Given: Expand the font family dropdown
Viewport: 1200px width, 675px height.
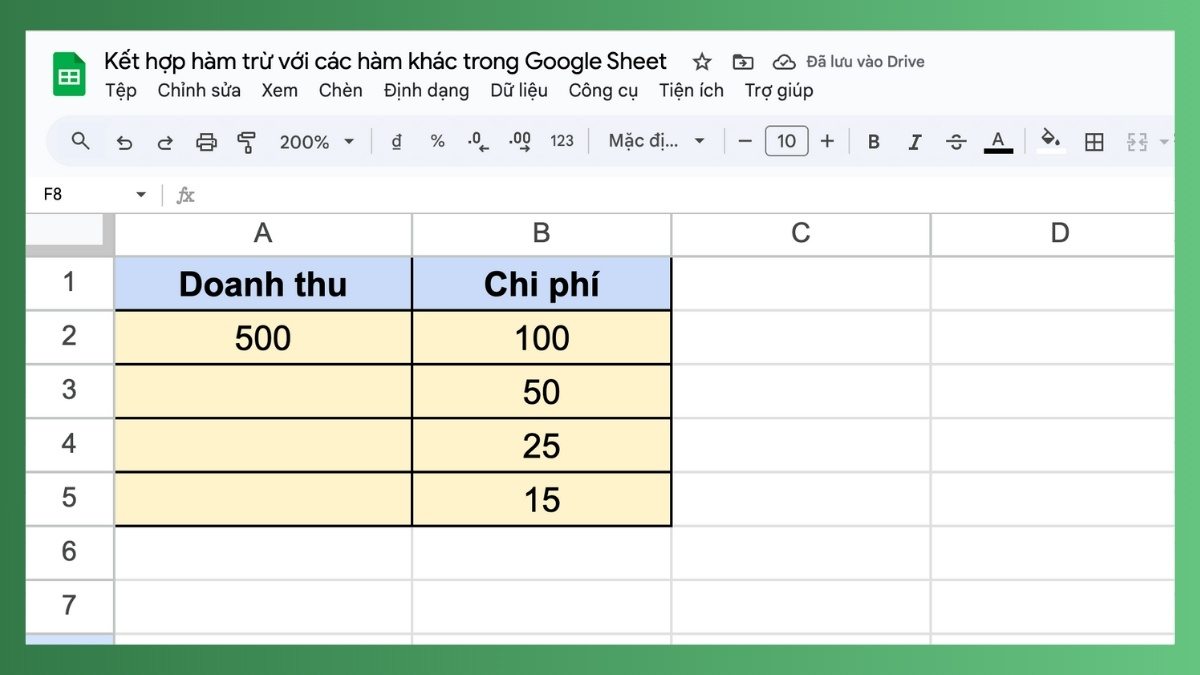Looking at the screenshot, I should [x=656, y=142].
